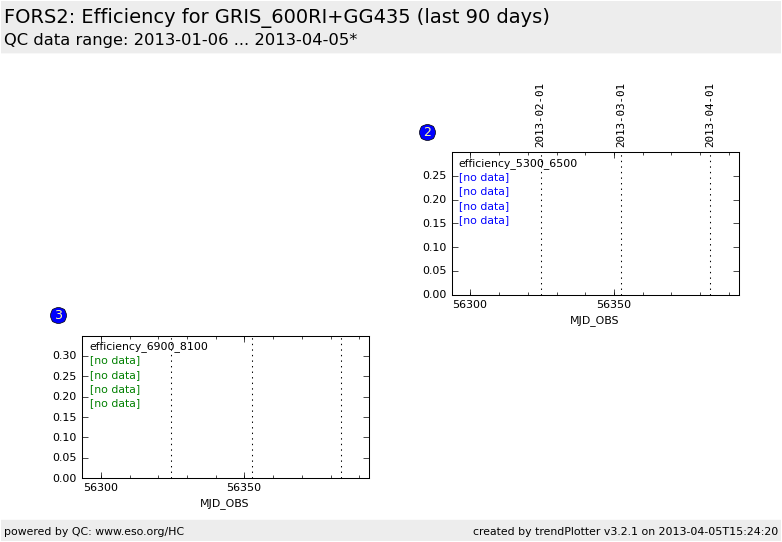Click the QC data range subtitle
The image size is (782, 542).
pos(181,39)
